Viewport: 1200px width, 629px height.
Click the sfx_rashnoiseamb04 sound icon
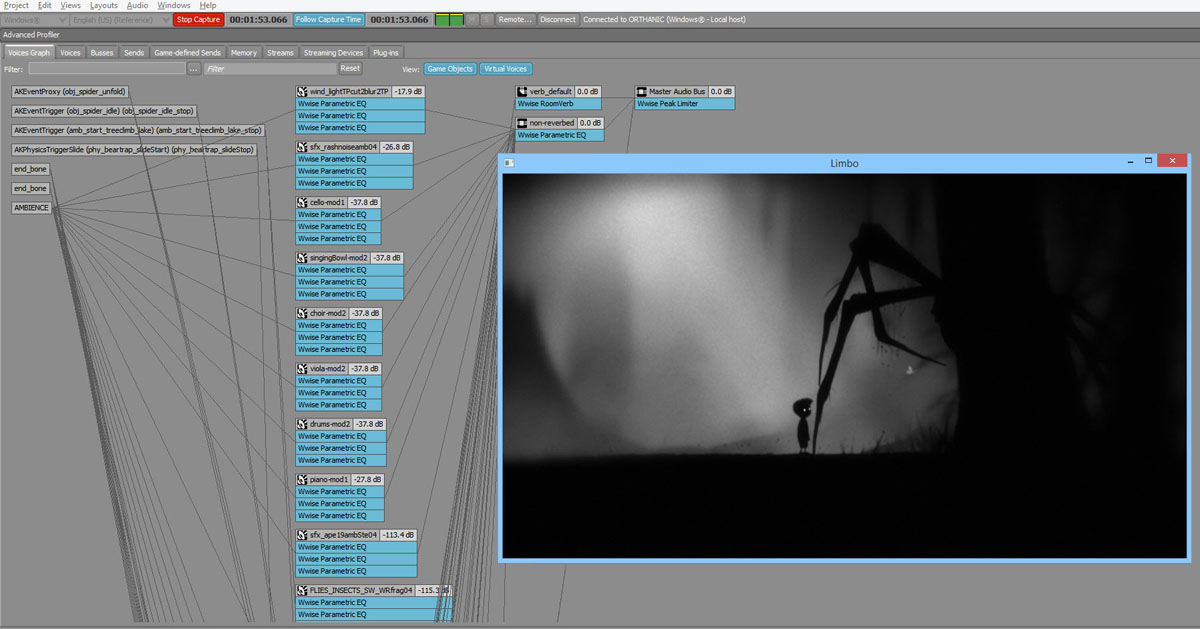[302, 147]
